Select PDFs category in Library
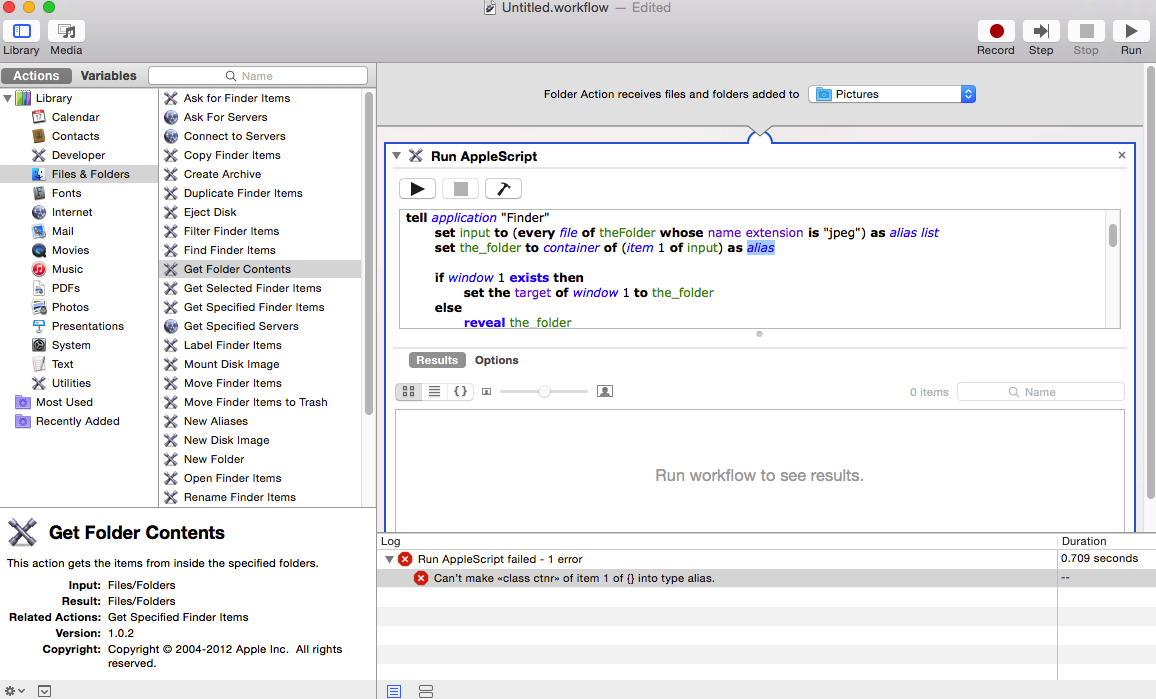1156x699 pixels. pyautogui.click(x=66, y=288)
